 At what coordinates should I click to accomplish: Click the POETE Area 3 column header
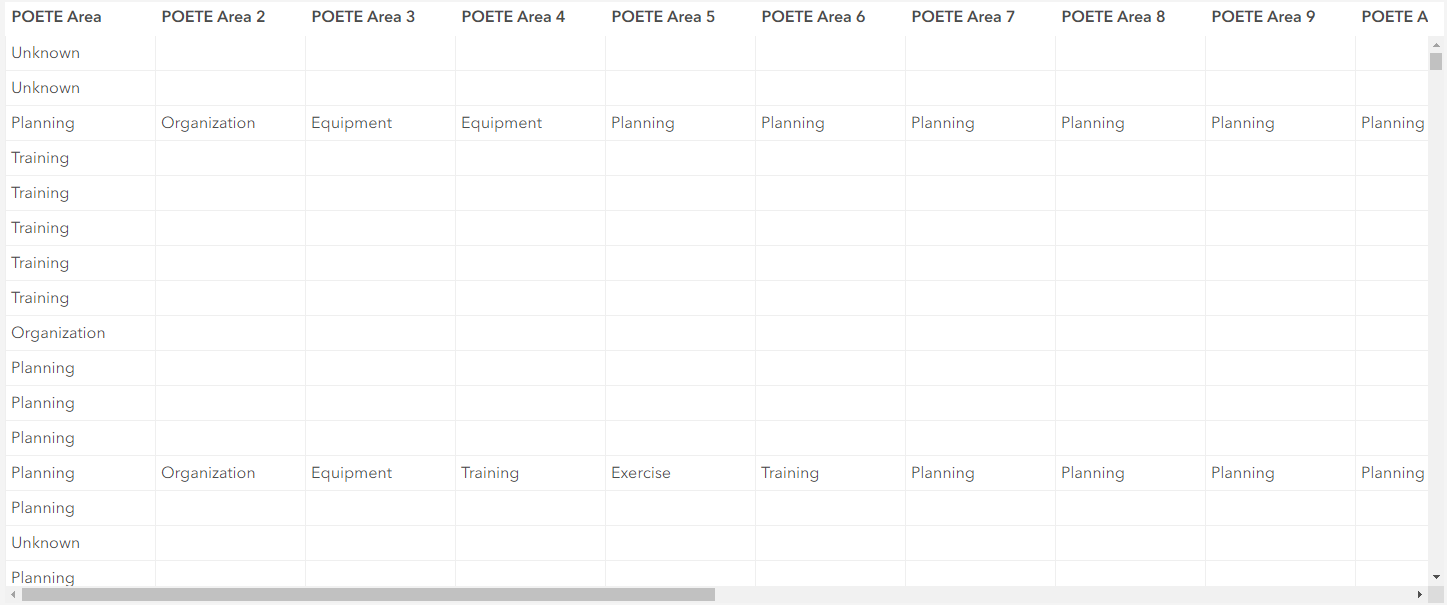tap(363, 17)
